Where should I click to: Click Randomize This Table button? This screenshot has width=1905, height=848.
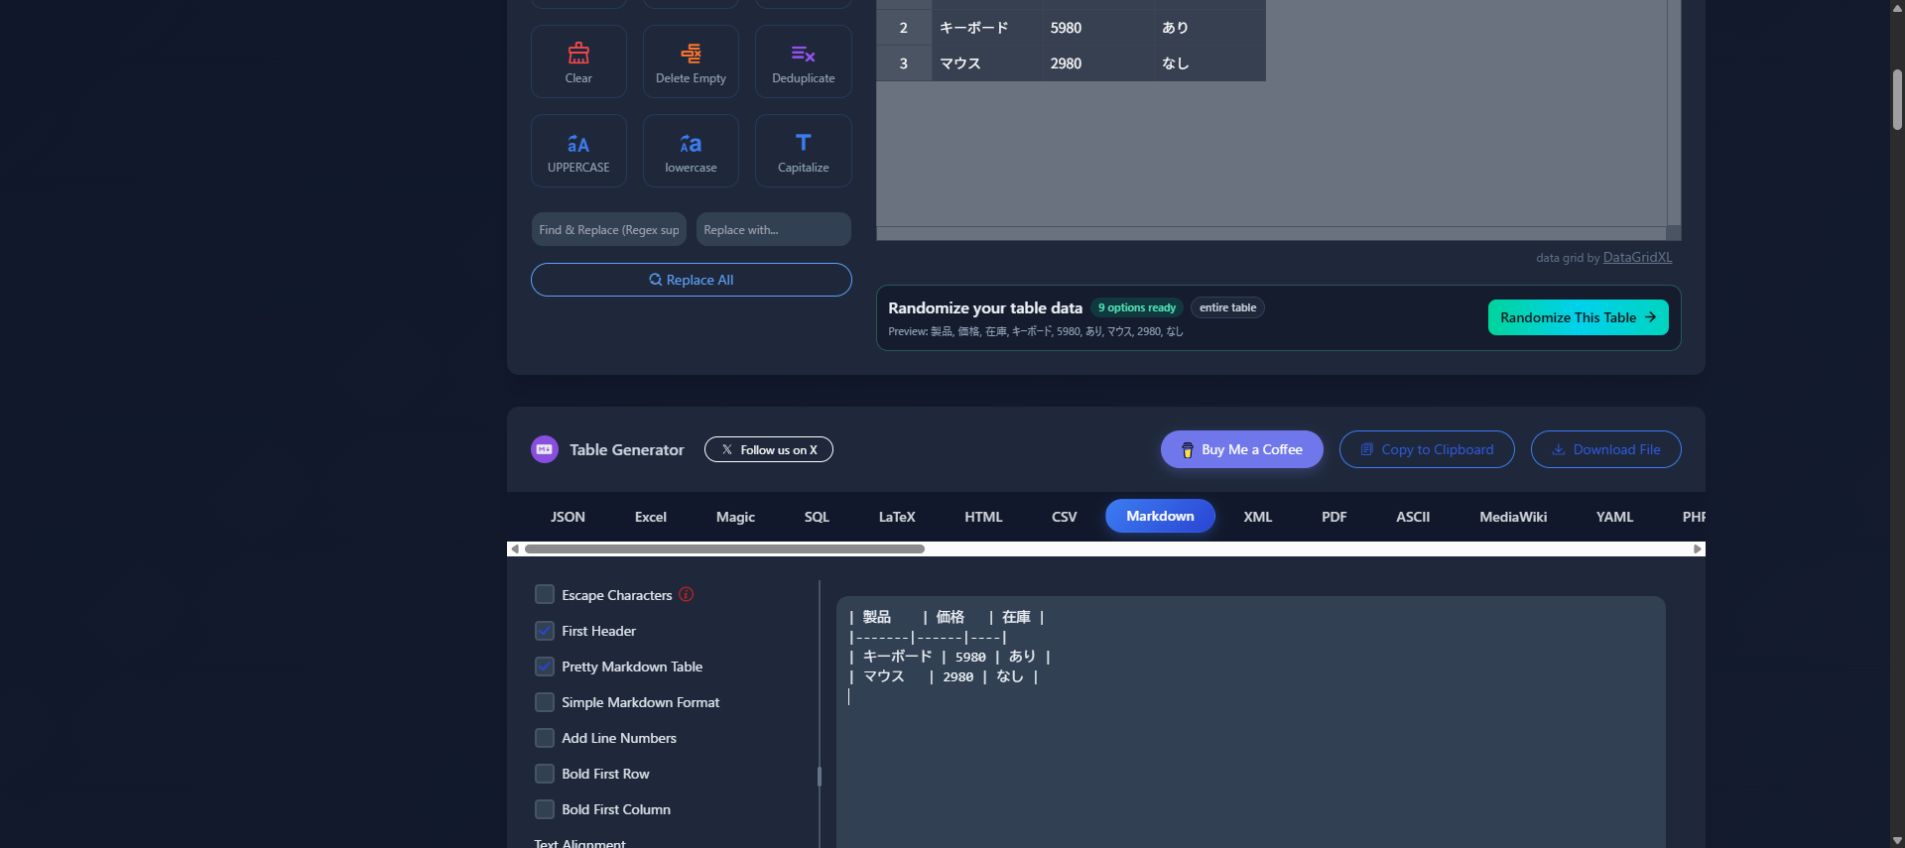[x=1578, y=317]
